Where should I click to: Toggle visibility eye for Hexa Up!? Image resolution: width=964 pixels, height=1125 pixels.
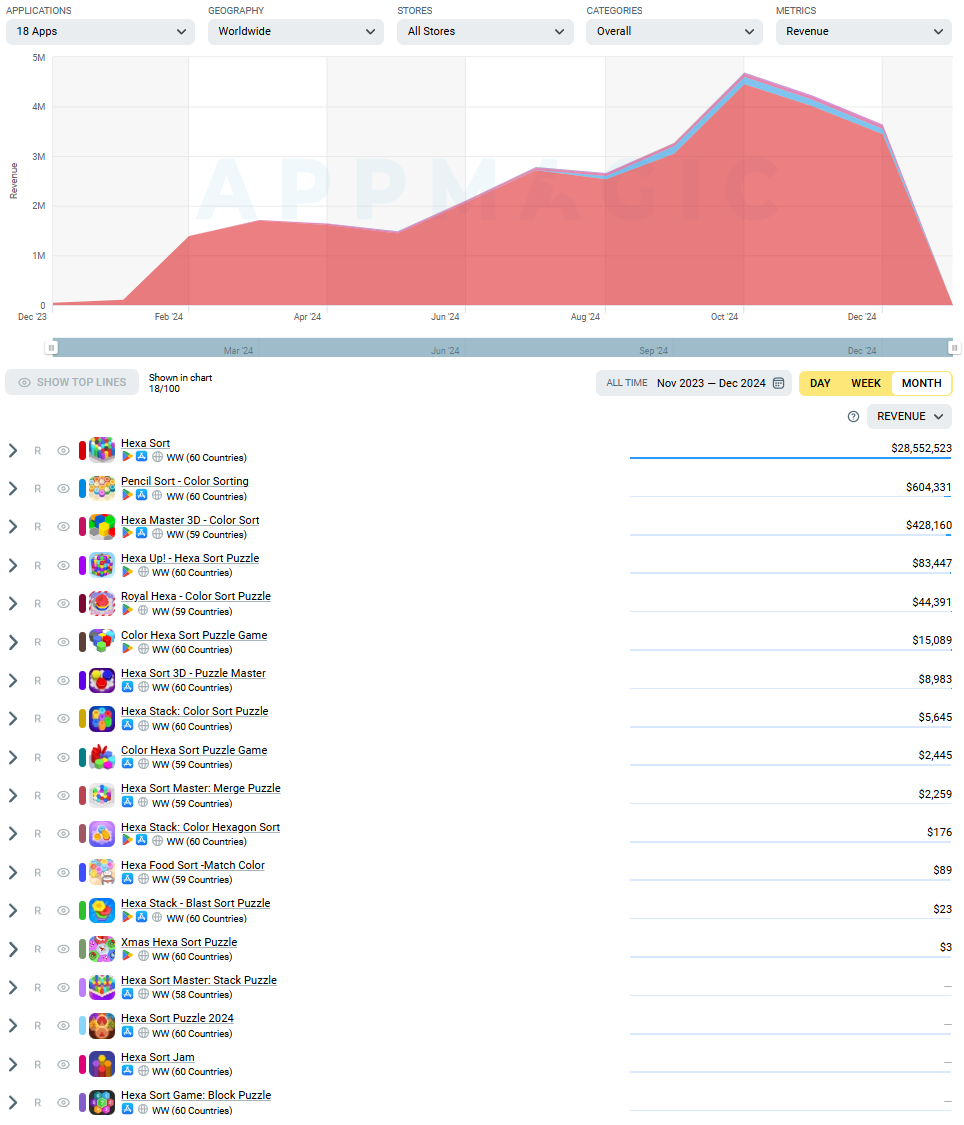click(63, 565)
